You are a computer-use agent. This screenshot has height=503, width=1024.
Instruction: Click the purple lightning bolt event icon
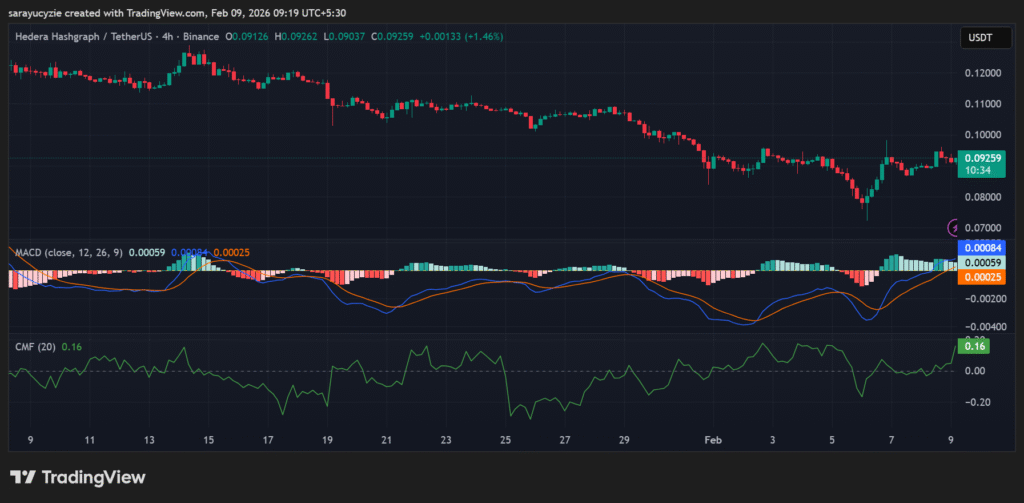pos(953,228)
